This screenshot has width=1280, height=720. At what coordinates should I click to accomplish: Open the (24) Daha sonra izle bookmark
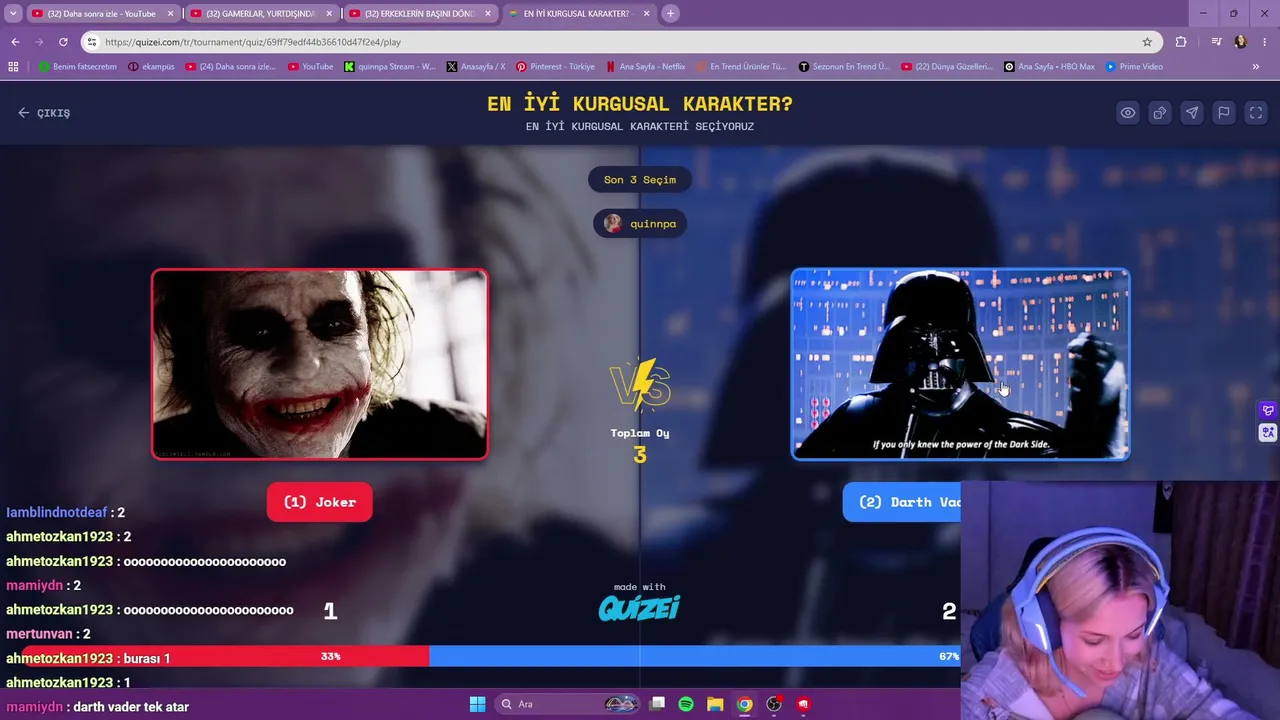230,67
